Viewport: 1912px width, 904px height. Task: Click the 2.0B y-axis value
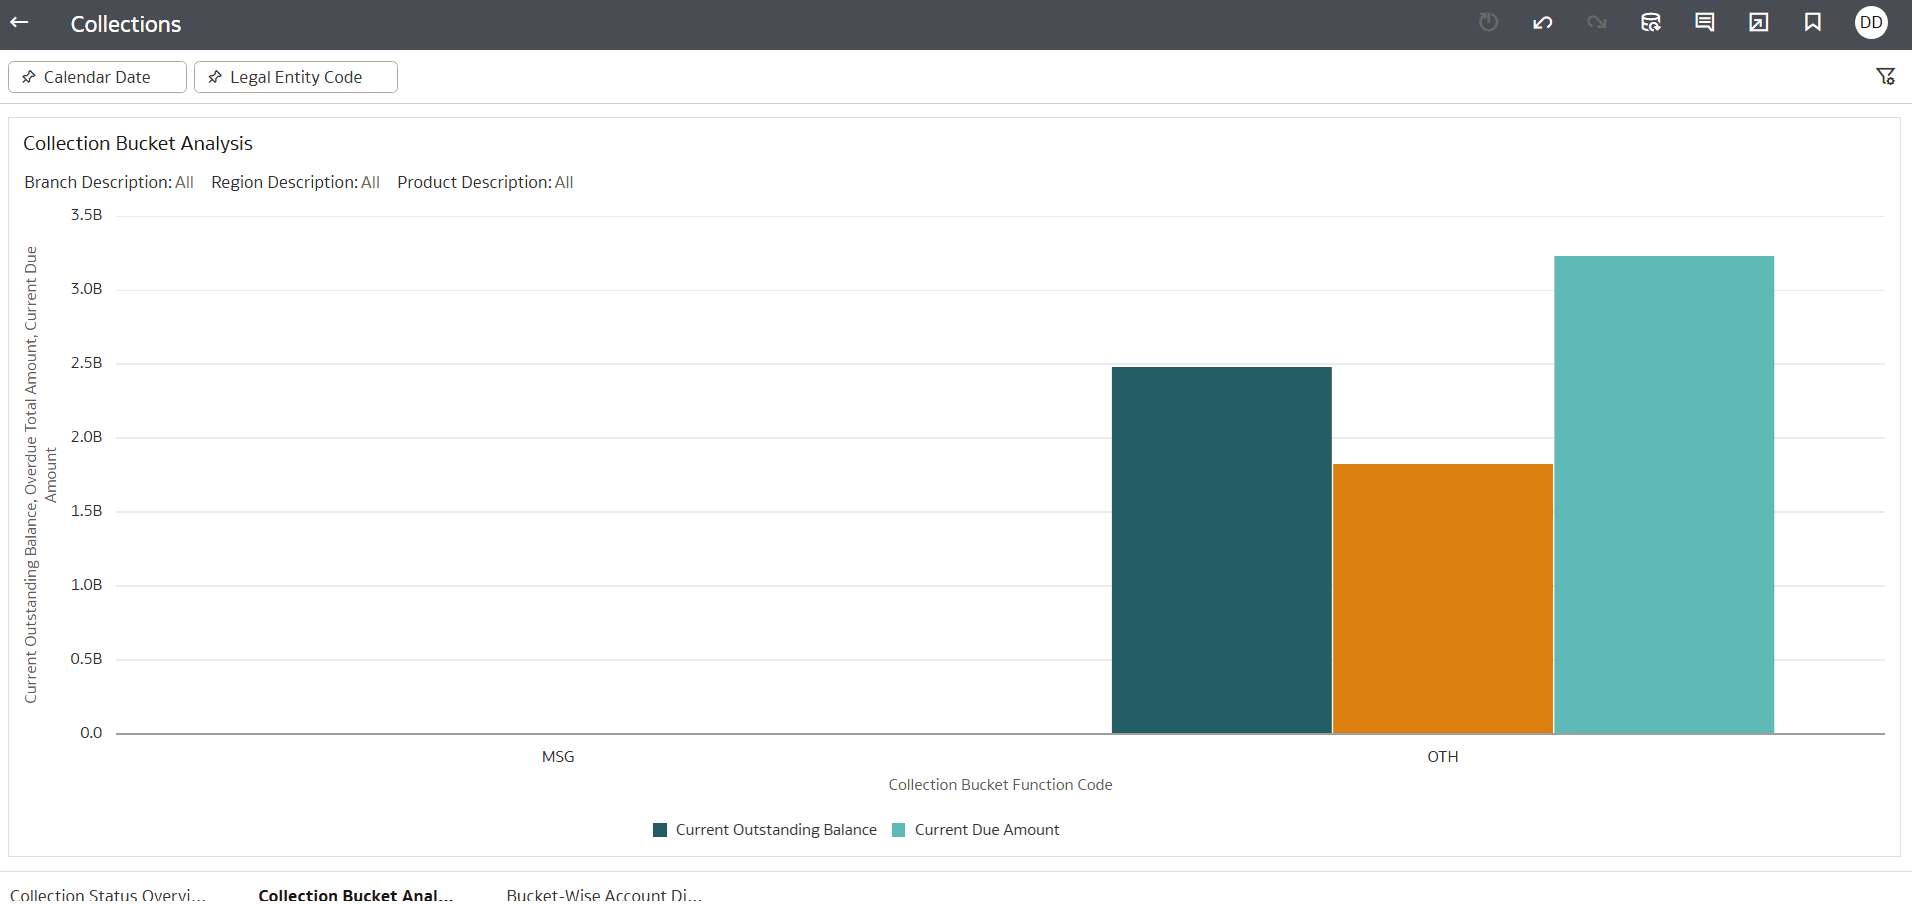click(86, 437)
